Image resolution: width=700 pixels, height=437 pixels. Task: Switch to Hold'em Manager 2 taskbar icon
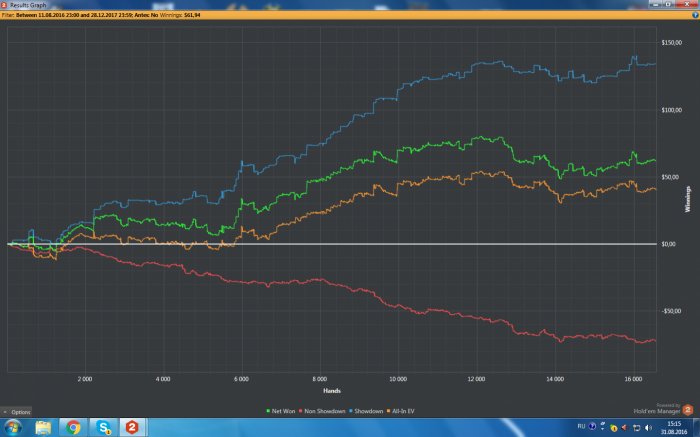132,427
